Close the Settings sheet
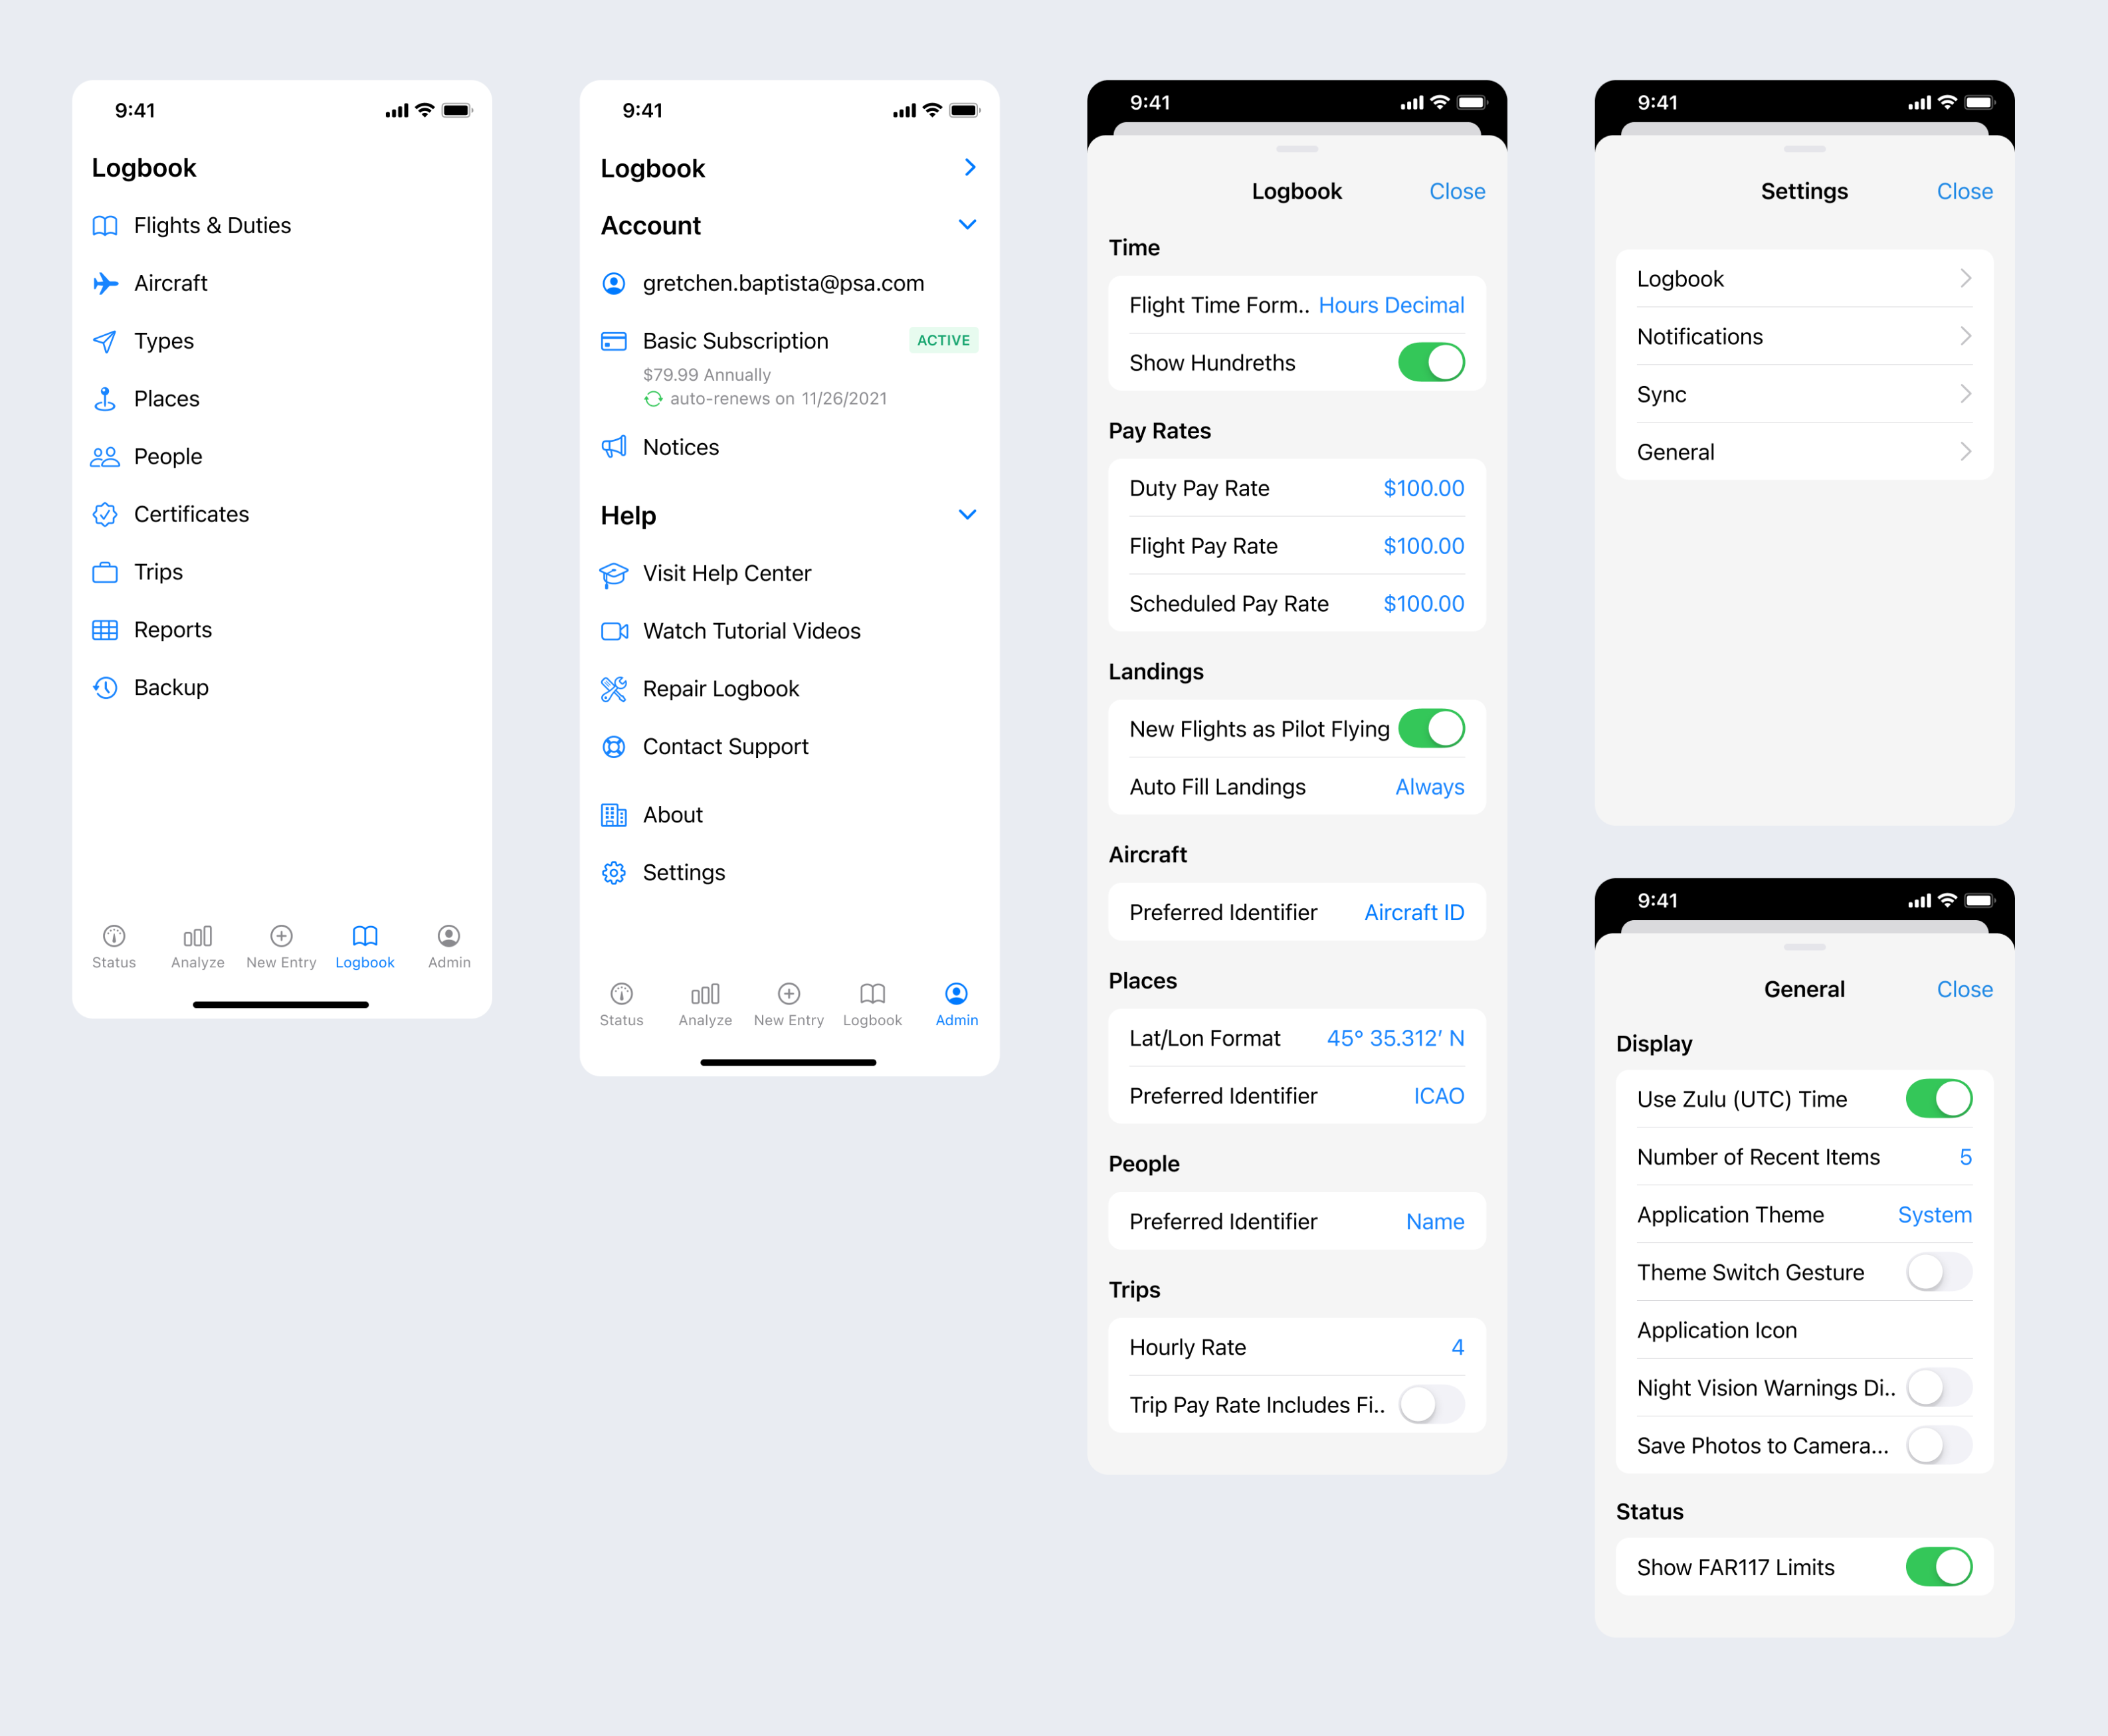The width and height of the screenshot is (2108, 1736). pyautogui.click(x=1964, y=192)
